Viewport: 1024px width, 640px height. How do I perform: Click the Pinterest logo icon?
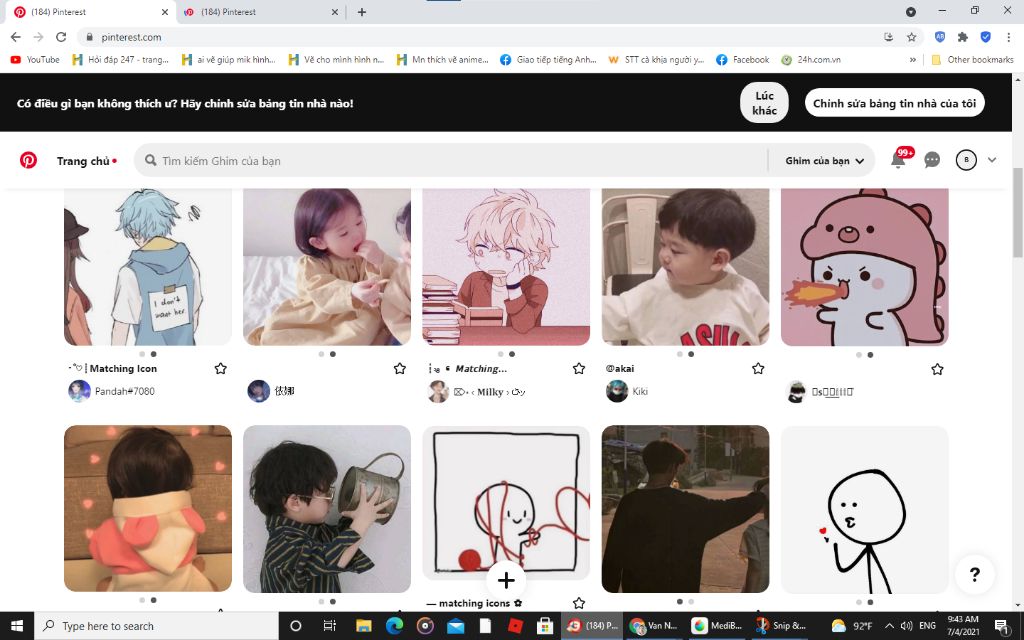pyautogui.click(x=28, y=160)
